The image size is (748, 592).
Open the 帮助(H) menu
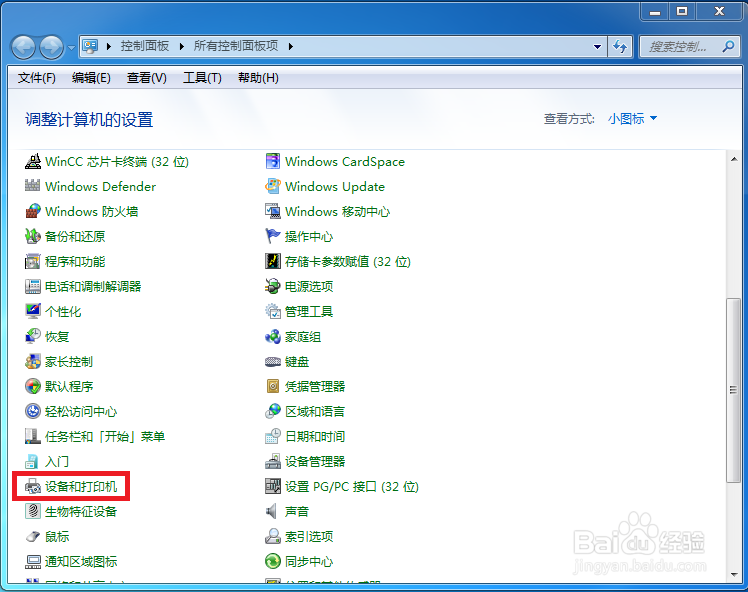point(258,78)
